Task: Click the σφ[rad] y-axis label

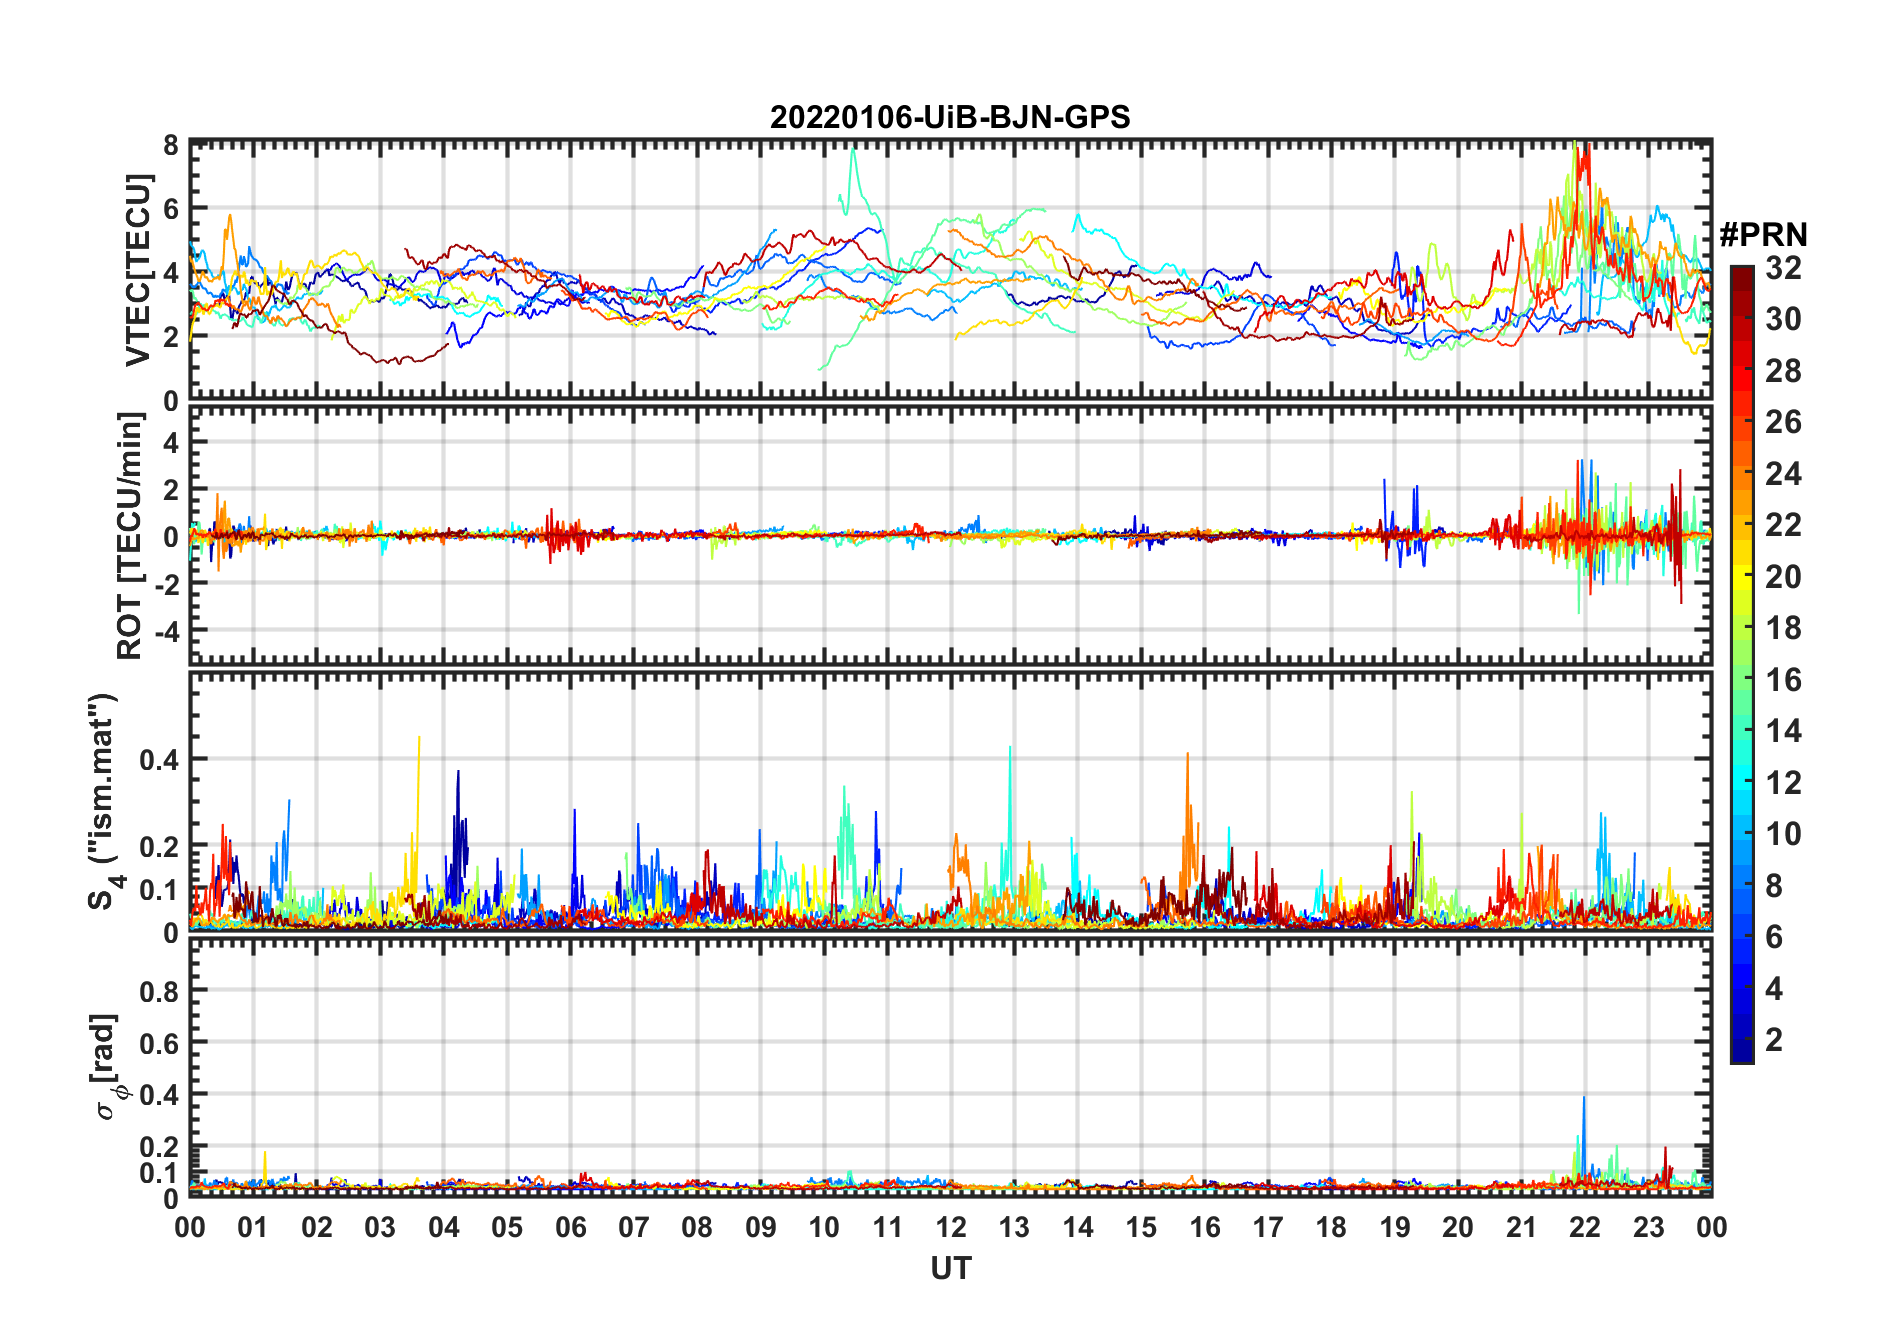Action: pos(109,1067)
